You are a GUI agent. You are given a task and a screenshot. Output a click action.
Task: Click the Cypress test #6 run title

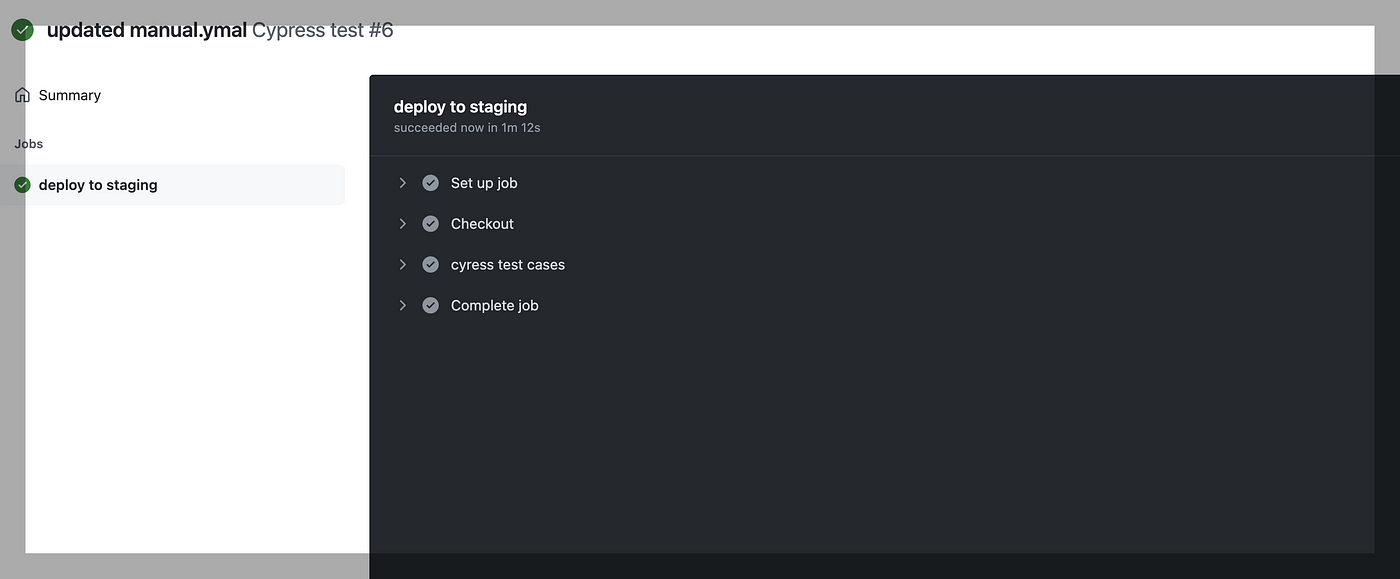pyautogui.click(x=324, y=29)
